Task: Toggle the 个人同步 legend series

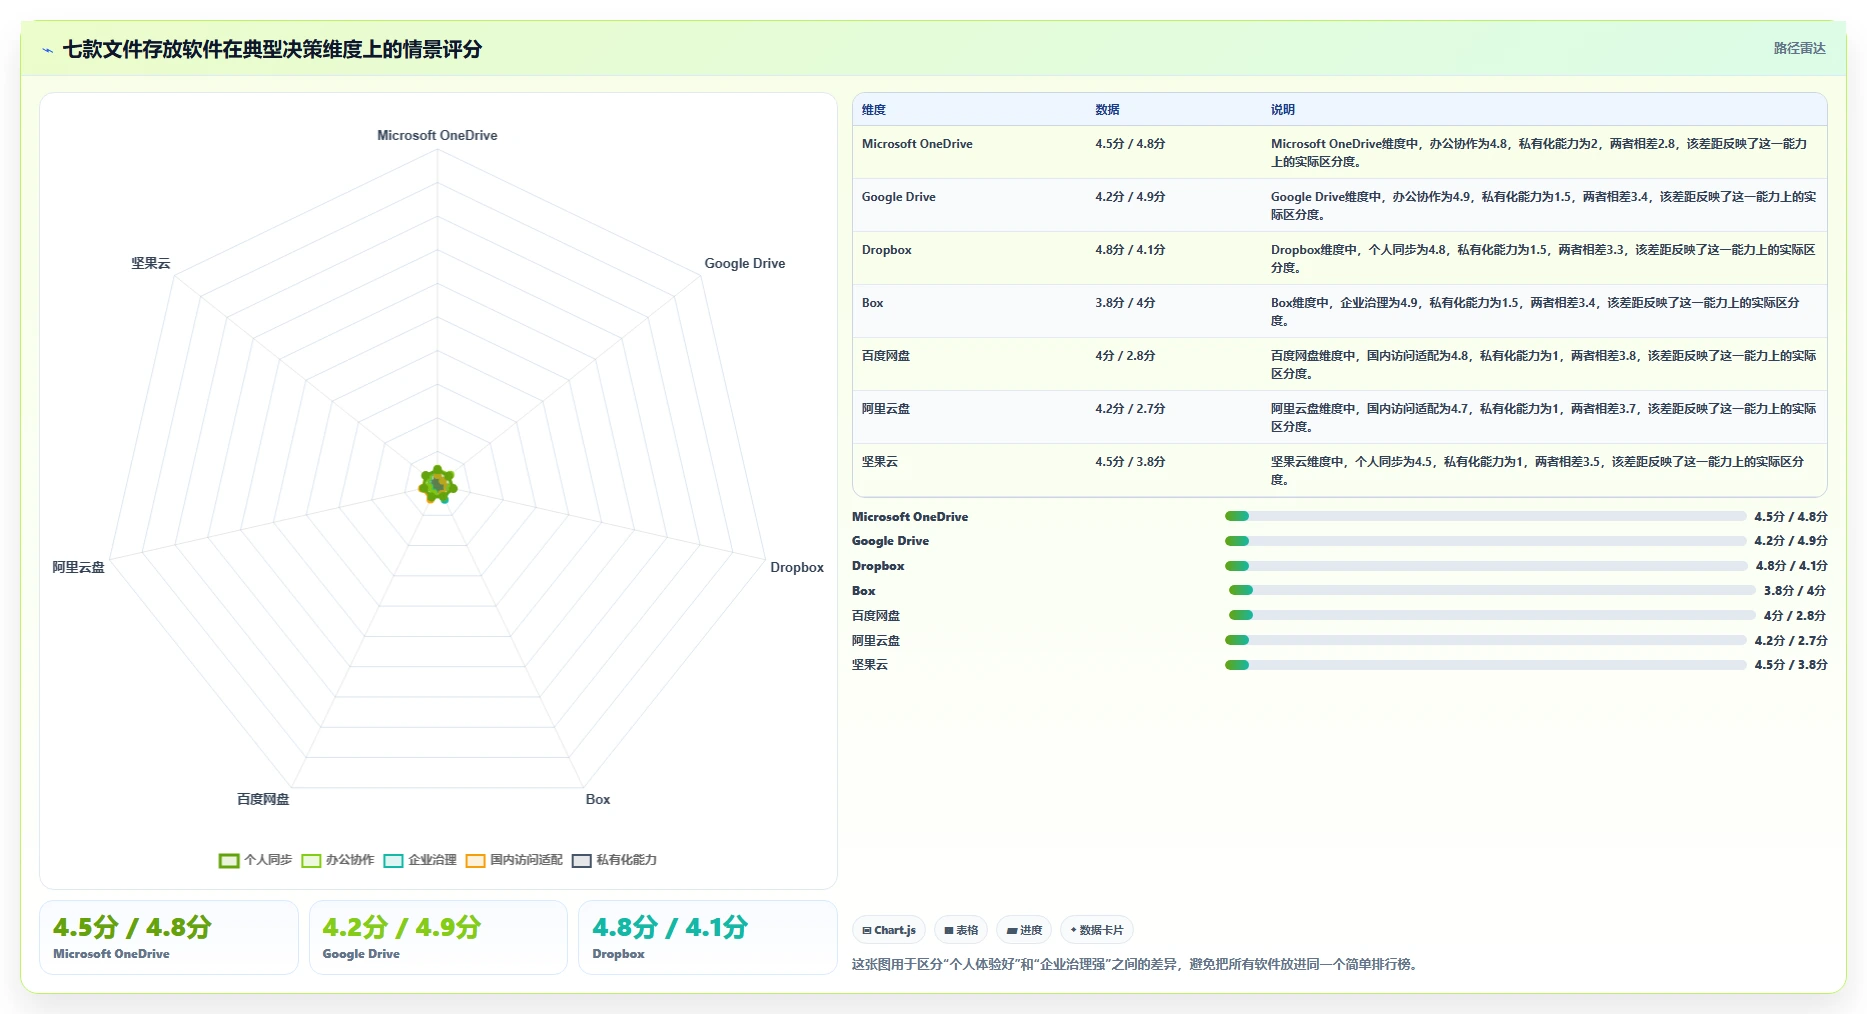Action: click(x=256, y=860)
